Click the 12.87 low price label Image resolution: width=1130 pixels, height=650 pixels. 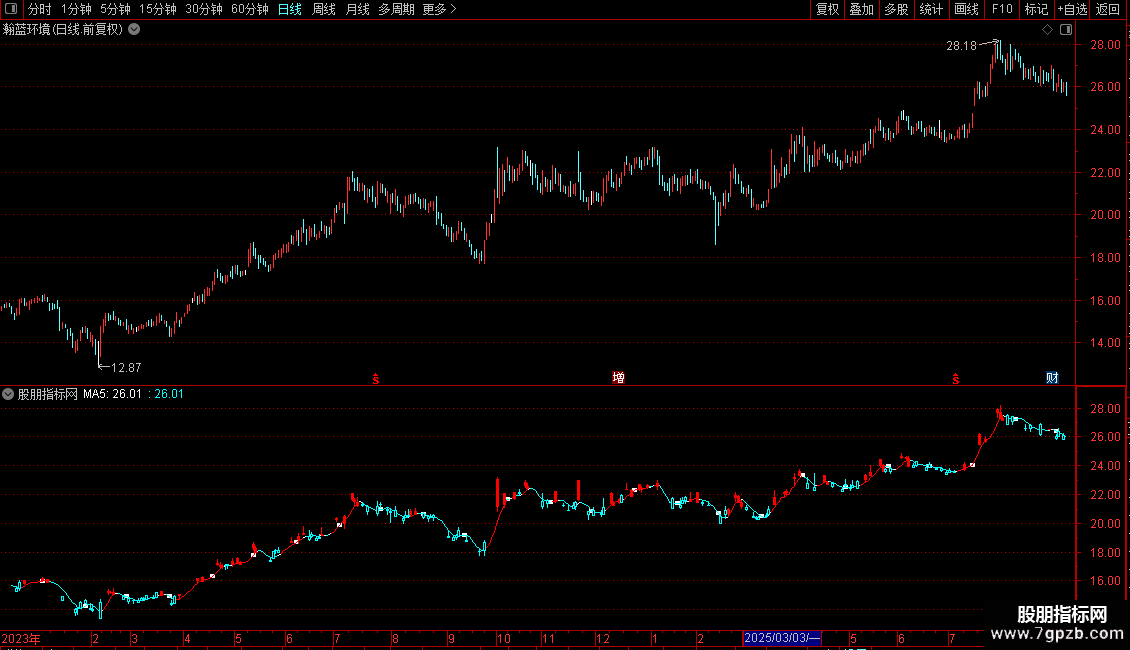pos(126,368)
